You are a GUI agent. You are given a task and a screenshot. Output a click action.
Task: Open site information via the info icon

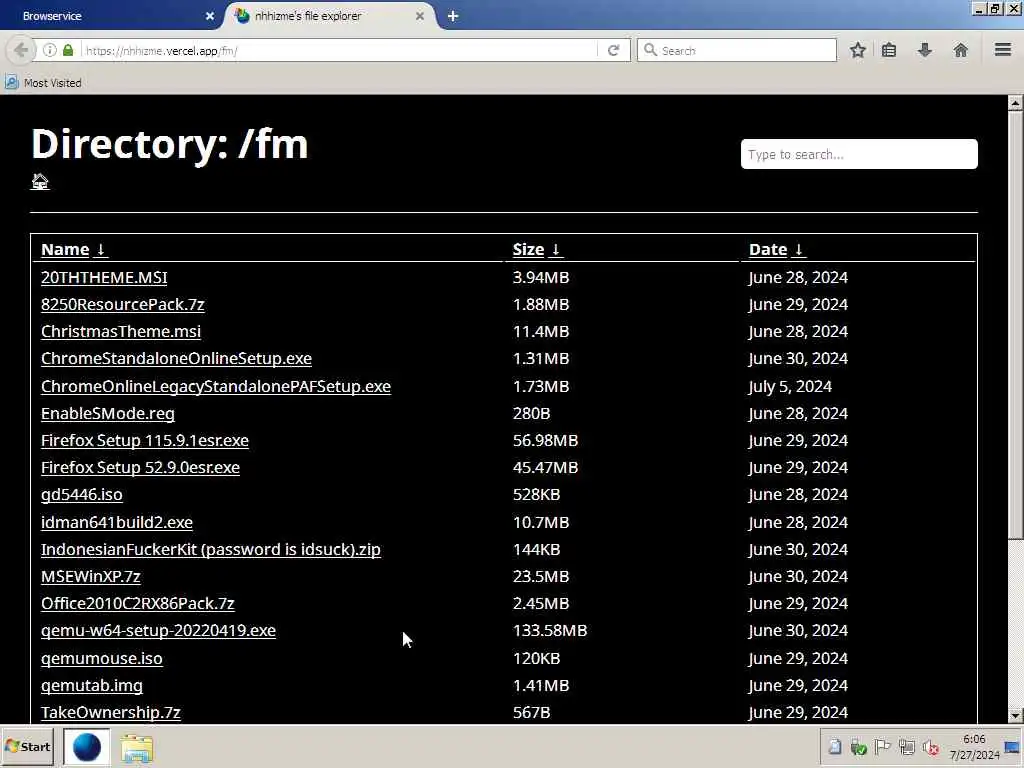[x=50, y=50]
